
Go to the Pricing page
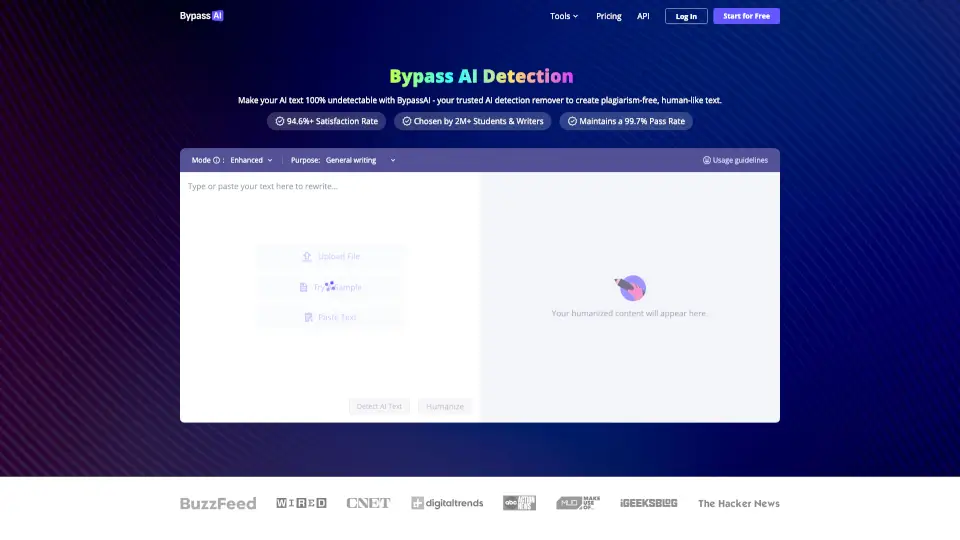pos(609,17)
